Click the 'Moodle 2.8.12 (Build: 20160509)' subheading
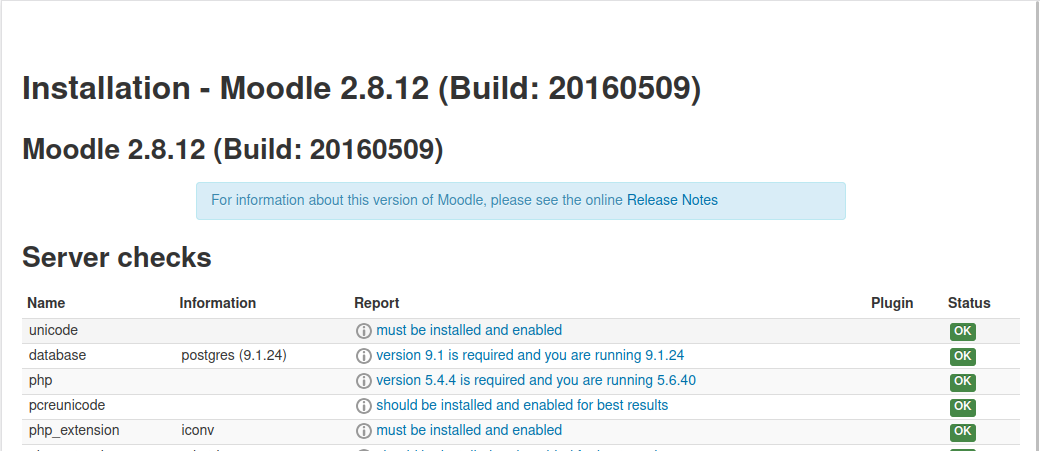Screen dimensions: 1040x451 point(233,149)
